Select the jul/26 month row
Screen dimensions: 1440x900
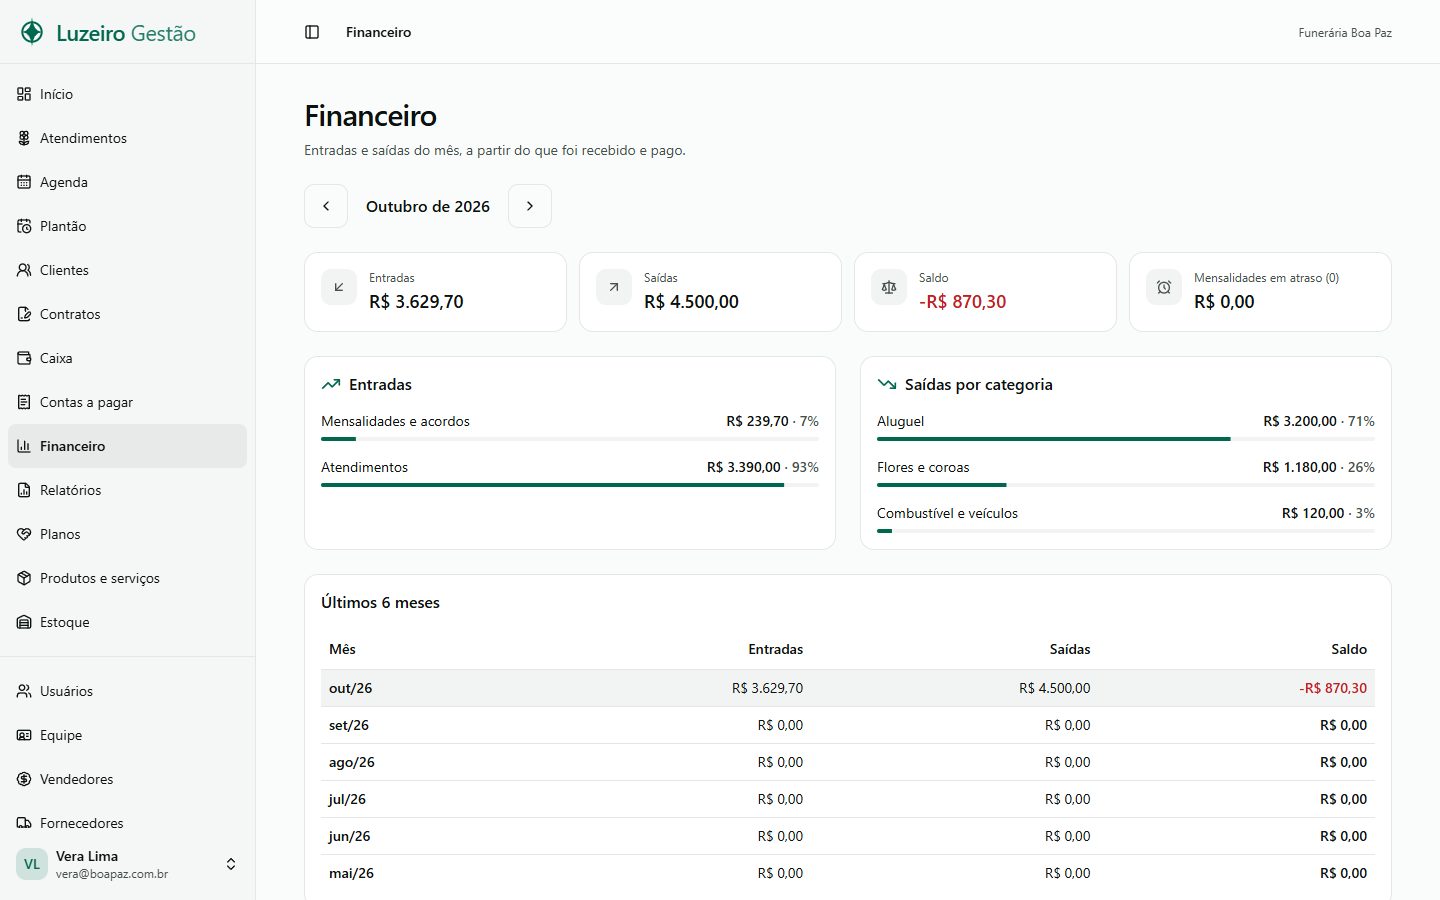pos(848,799)
